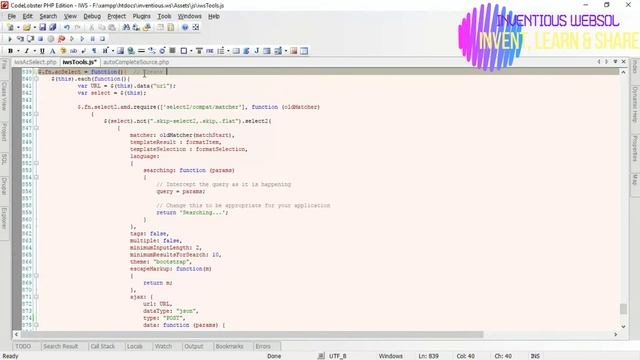The width and height of the screenshot is (640, 360).
Task: Click the Italic I formatting icon
Action: 27,51
